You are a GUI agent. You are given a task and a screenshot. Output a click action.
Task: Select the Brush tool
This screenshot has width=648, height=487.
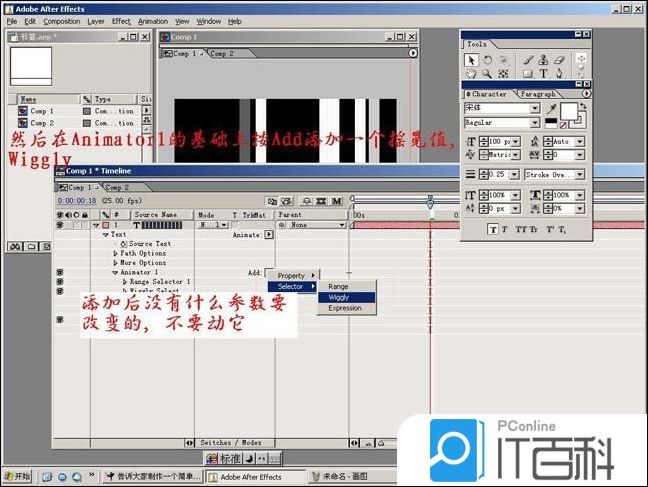528,60
